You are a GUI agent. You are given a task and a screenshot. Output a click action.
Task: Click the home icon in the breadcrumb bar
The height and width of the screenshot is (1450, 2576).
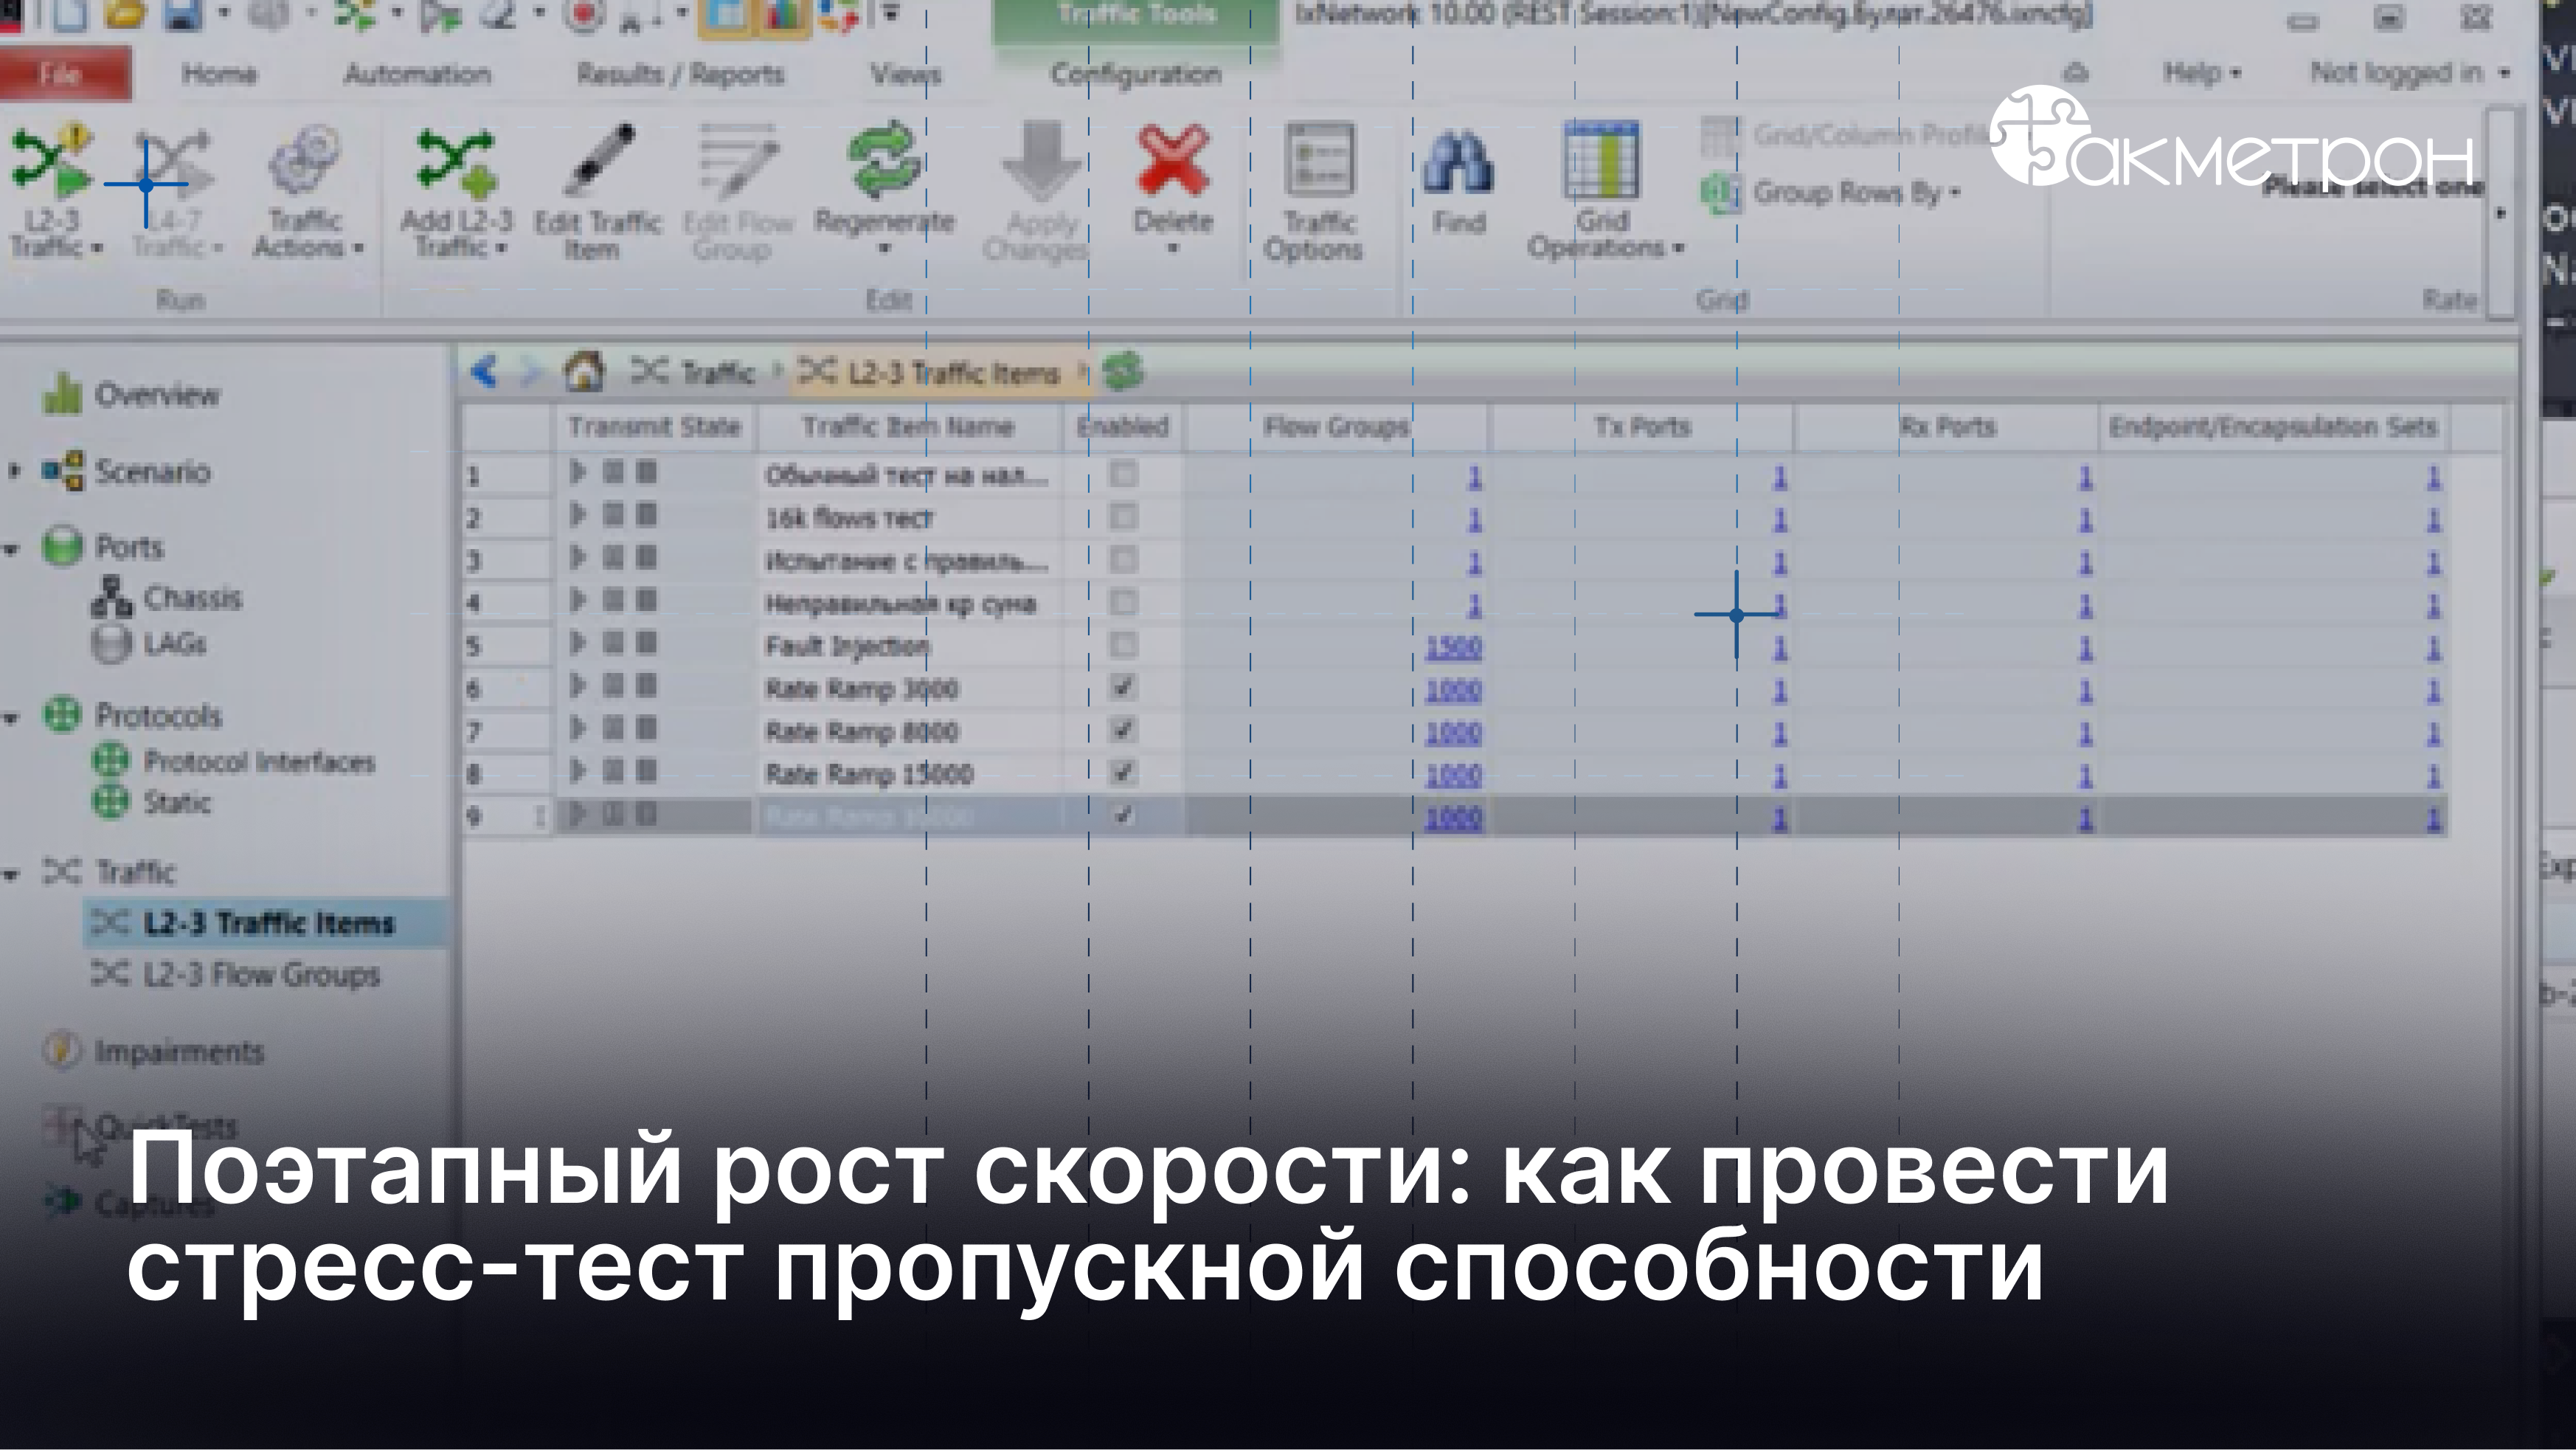(x=584, y=372)
